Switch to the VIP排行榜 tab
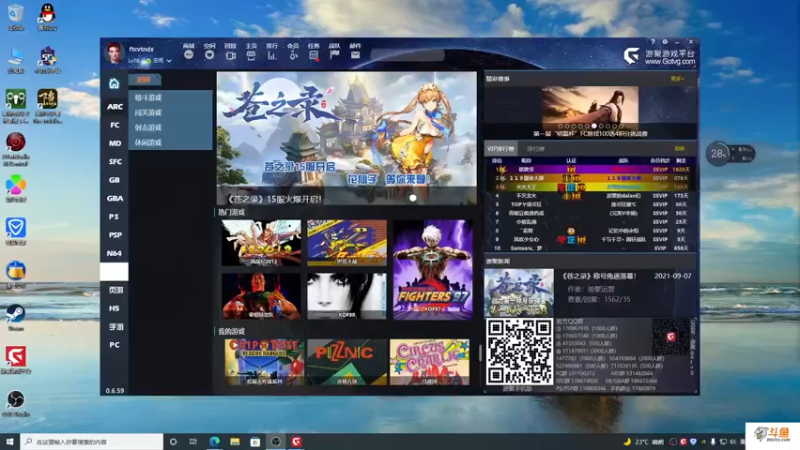 coord(501,148)
